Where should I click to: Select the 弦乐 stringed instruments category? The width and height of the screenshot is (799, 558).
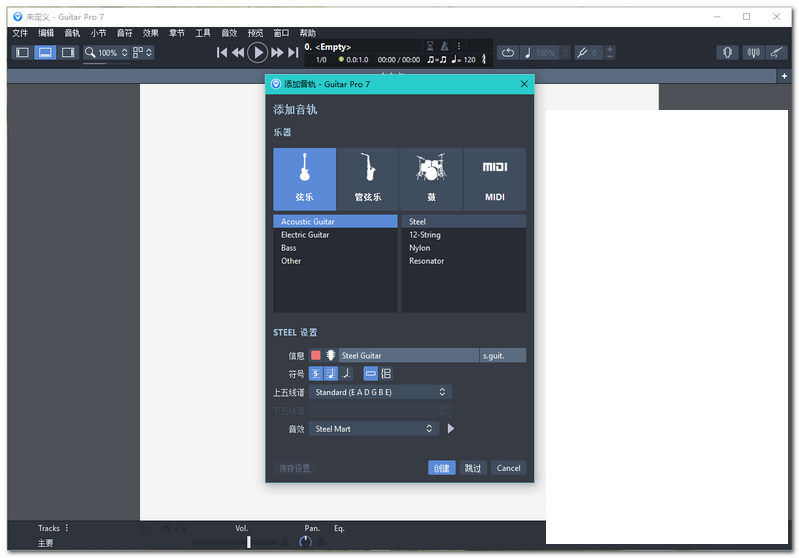click(x=304, y=179)
